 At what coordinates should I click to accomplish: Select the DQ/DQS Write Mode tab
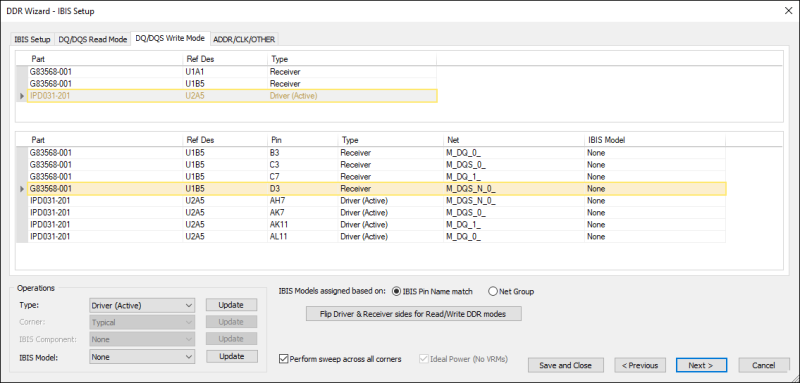[170, 38]
